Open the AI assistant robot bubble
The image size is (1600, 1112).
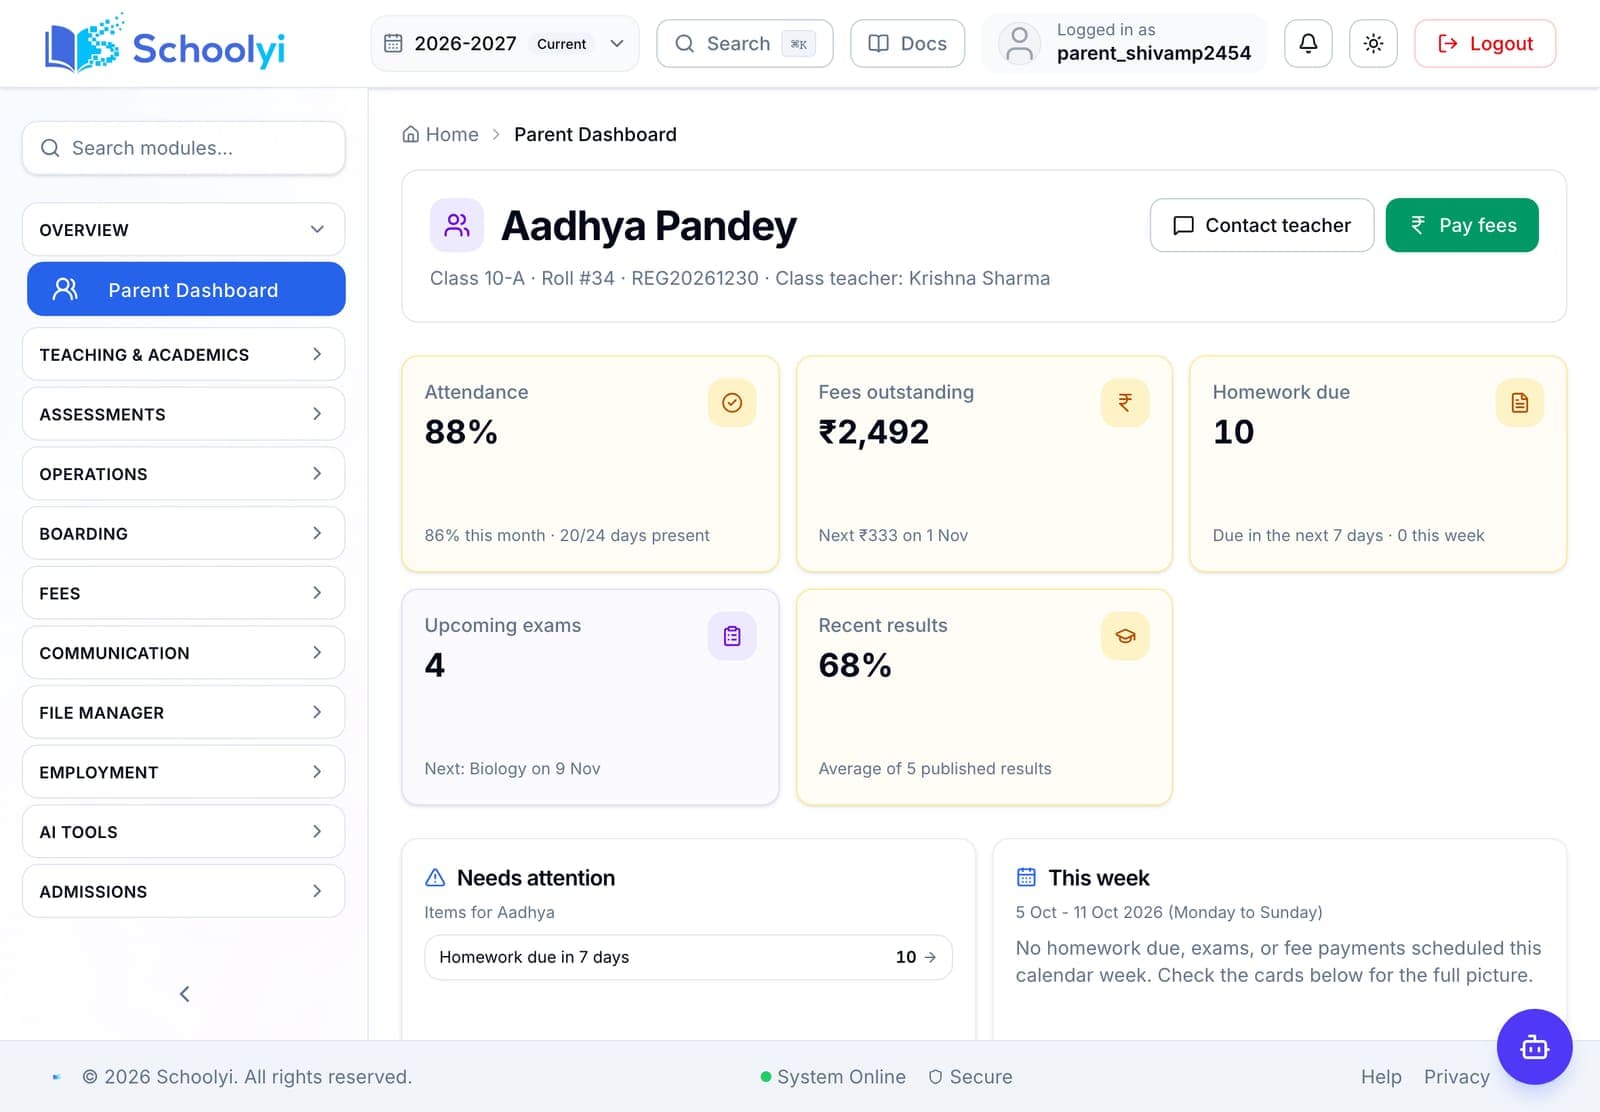[1534, 1047]
